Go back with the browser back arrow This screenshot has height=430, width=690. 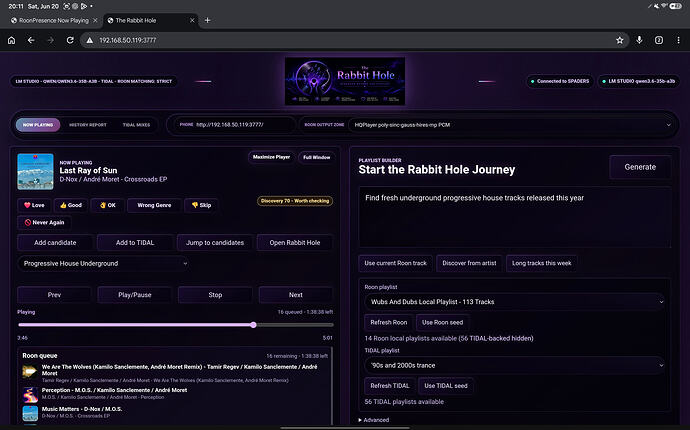pyautogui.click(x=31, y=40)
